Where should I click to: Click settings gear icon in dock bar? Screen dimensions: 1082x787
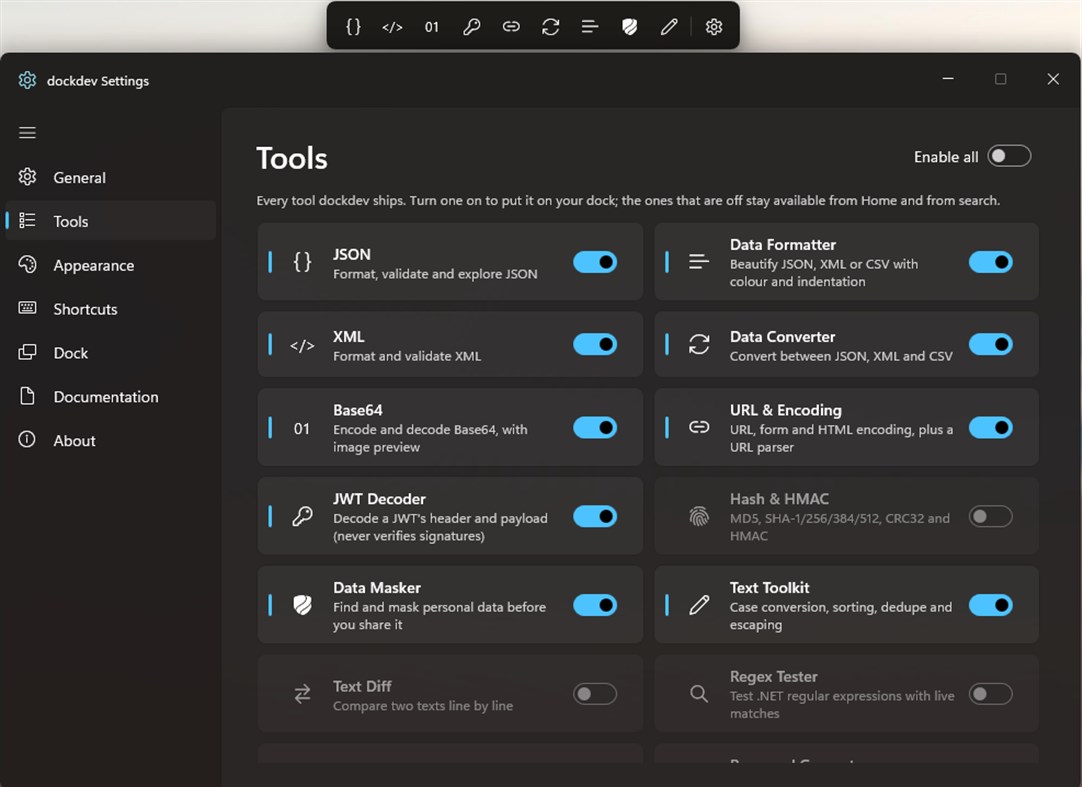(x=714, y=27)
